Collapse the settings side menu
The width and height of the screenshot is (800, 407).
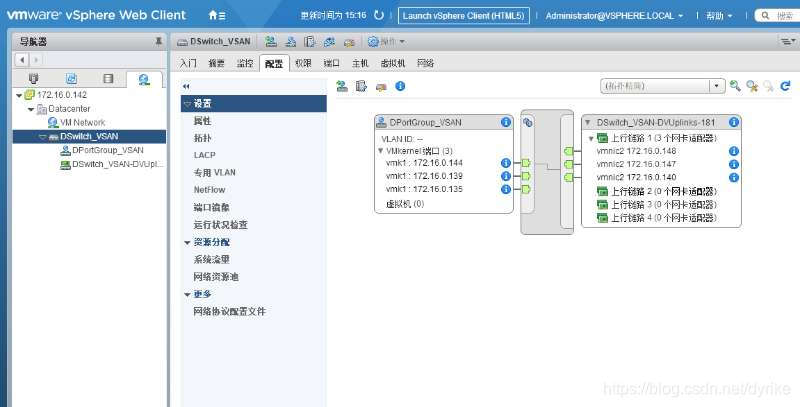point(186,86)
